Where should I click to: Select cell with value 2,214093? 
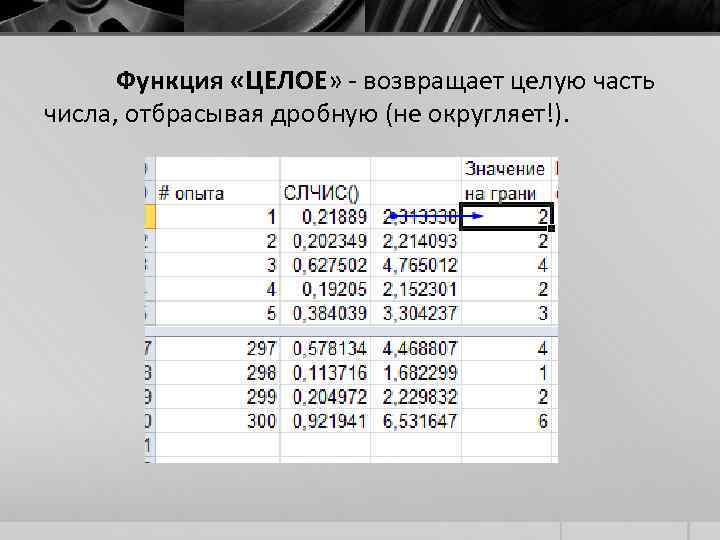416,241
